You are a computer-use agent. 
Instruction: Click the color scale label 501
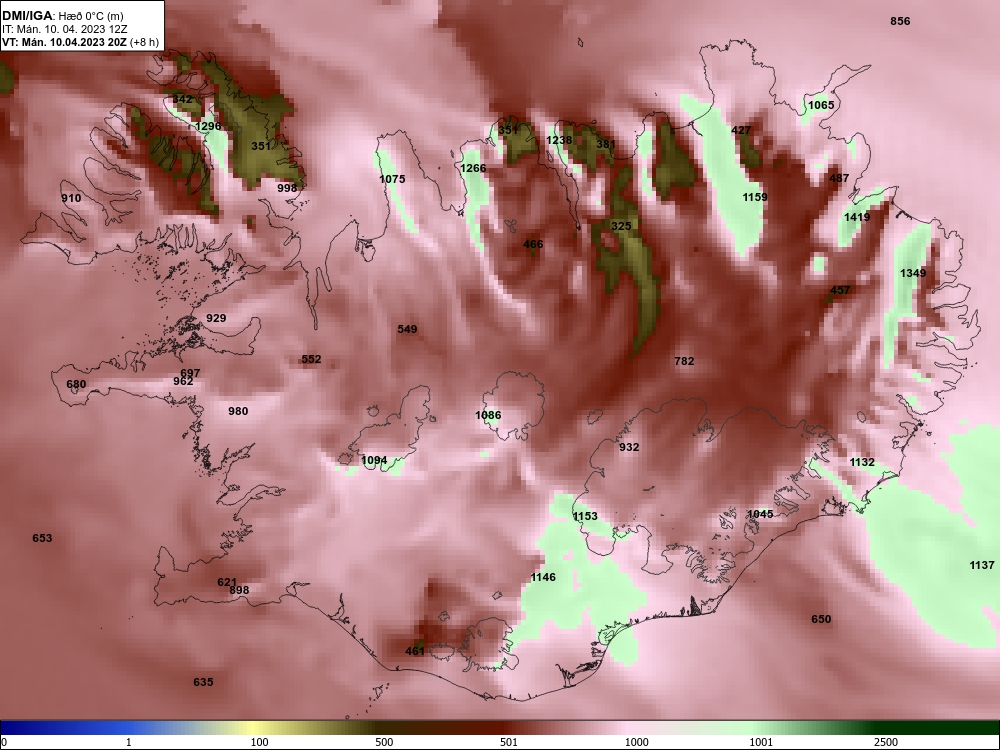click(x=509, y=742)
